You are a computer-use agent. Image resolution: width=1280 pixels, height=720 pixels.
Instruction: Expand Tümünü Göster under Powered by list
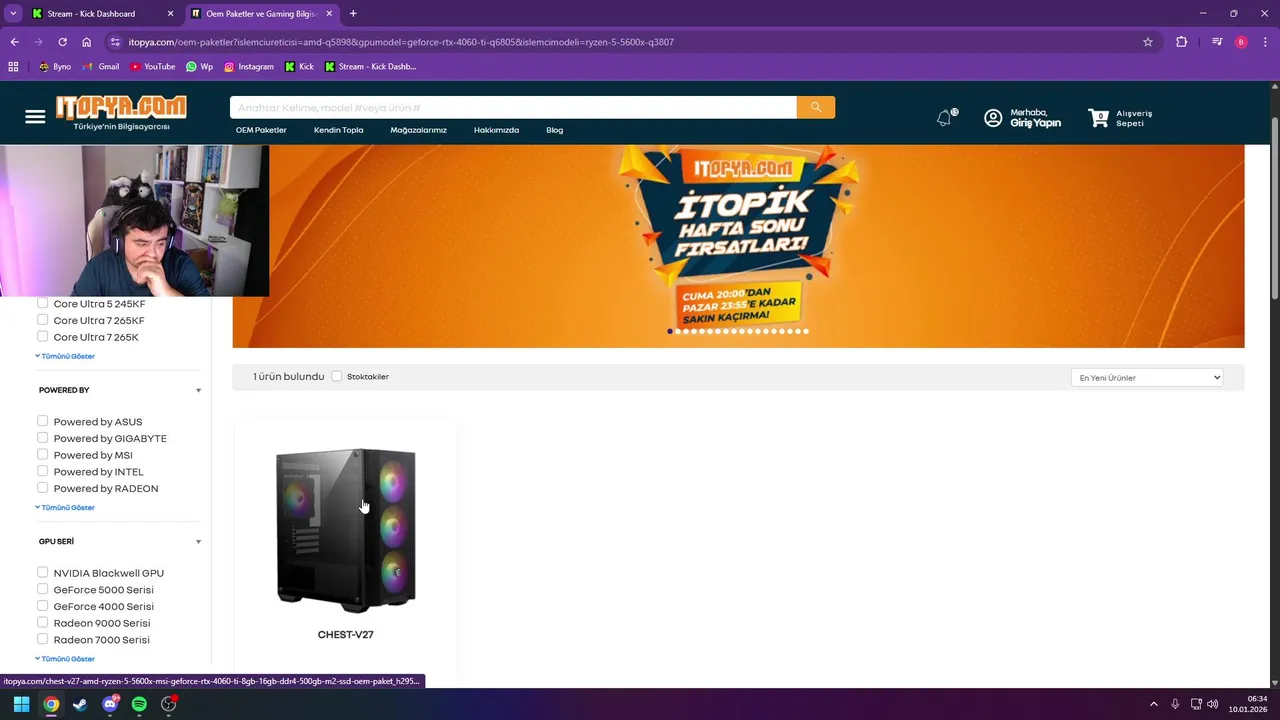point(65,507)
